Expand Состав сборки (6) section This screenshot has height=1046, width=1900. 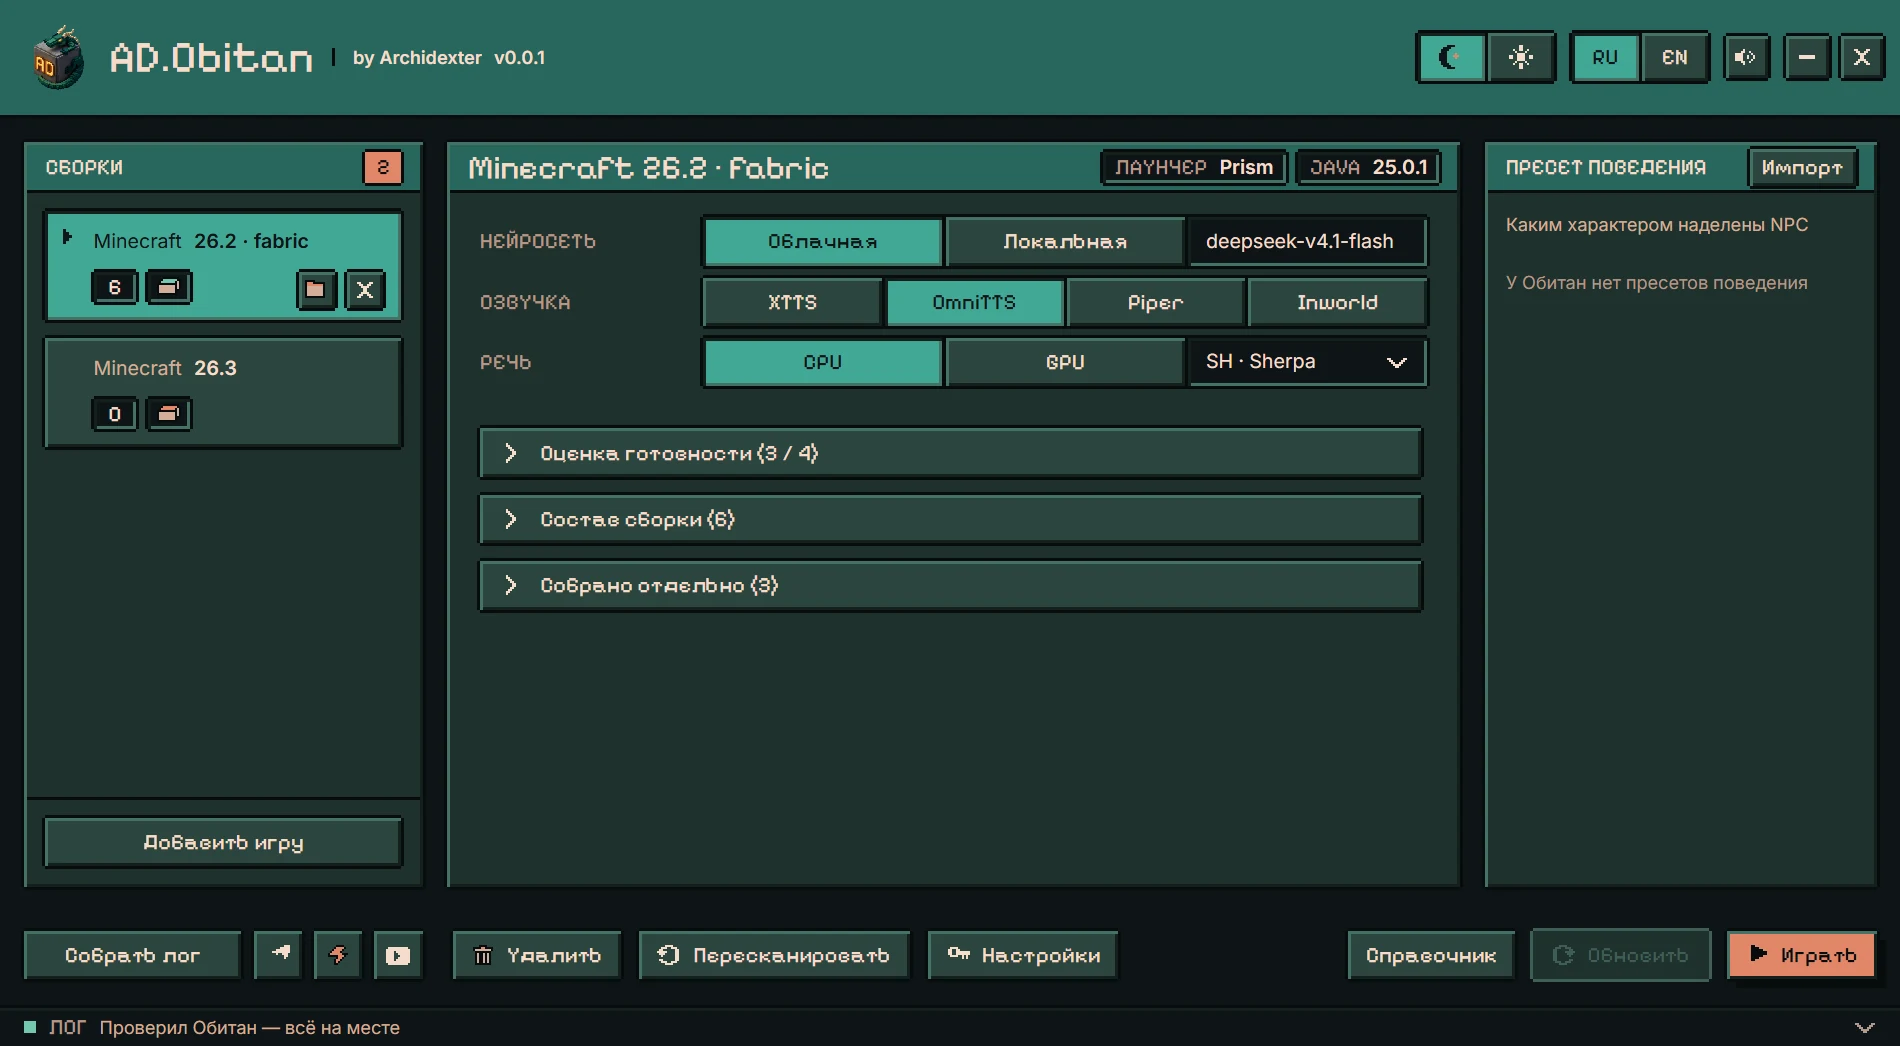[950, 519]
